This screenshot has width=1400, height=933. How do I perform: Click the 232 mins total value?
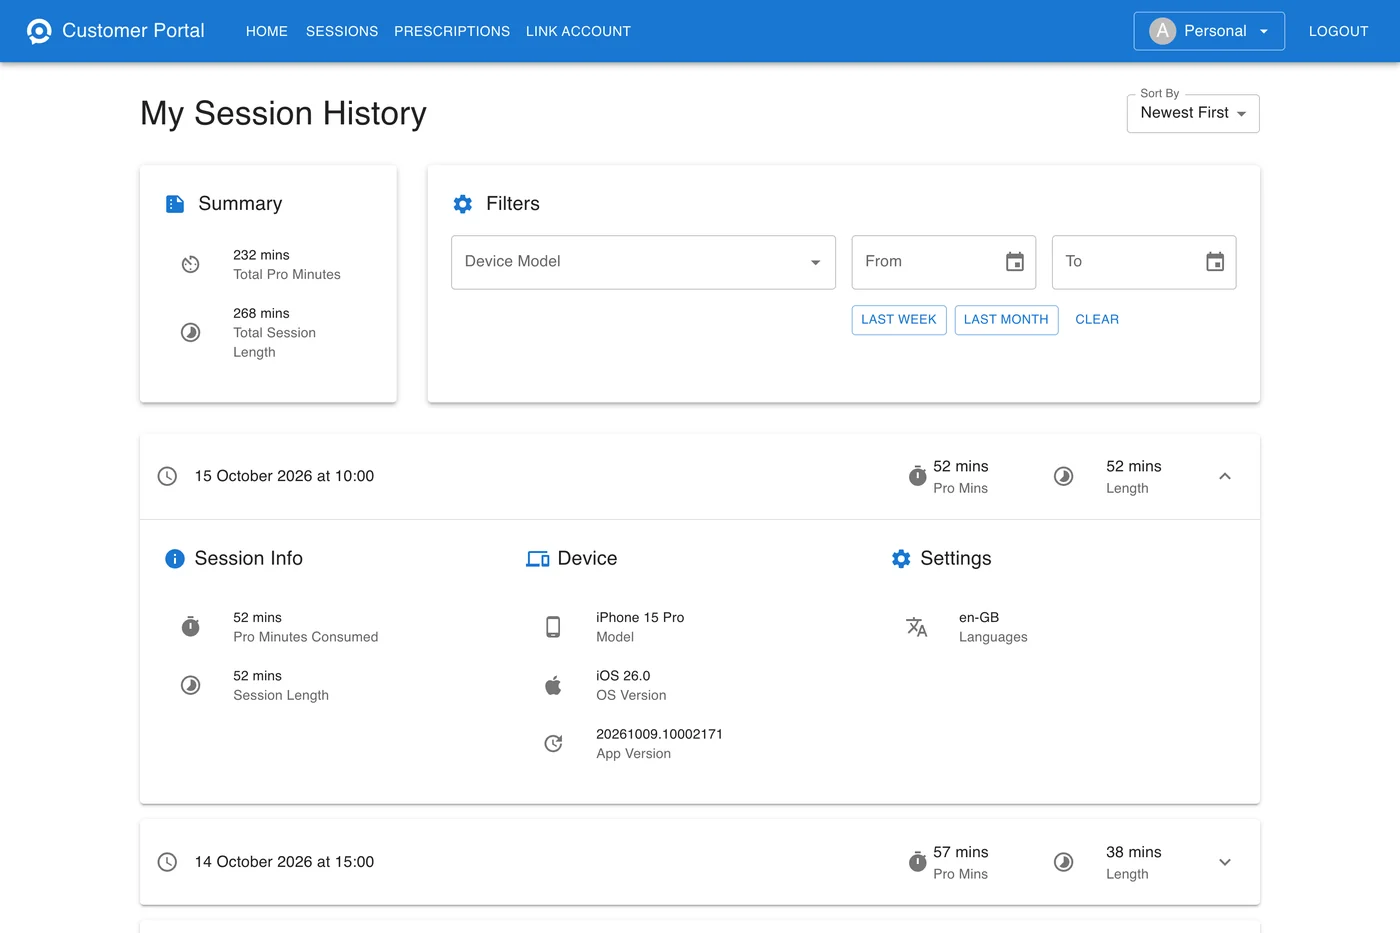(x=261, y=255)
